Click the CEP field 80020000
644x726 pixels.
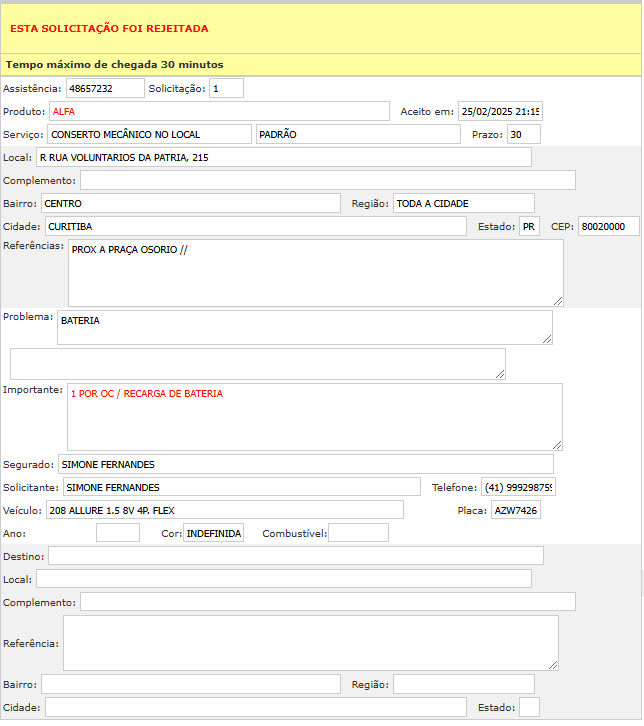(608, 226)
